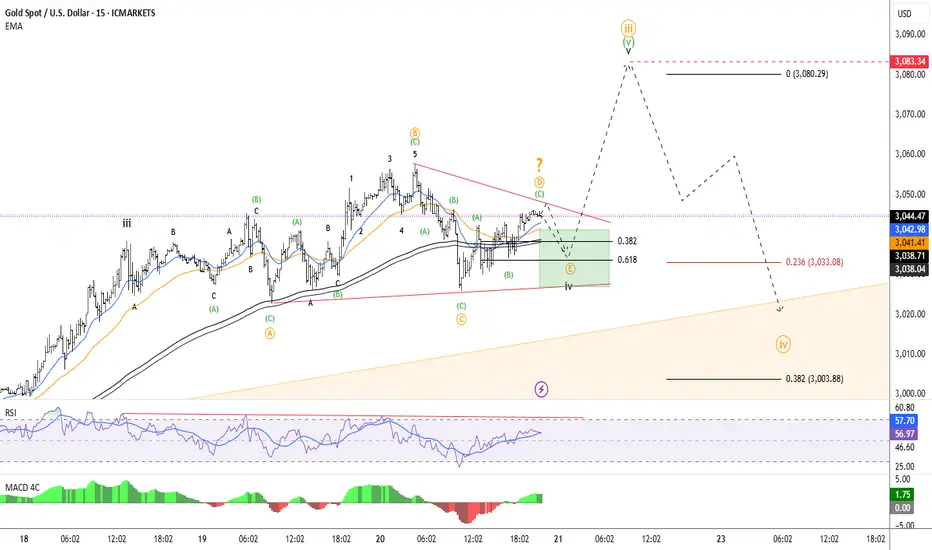Select the orange circled iv wave label
This screenshot has height=550, width=932.
pyautogui.click(x=783, y=344)
